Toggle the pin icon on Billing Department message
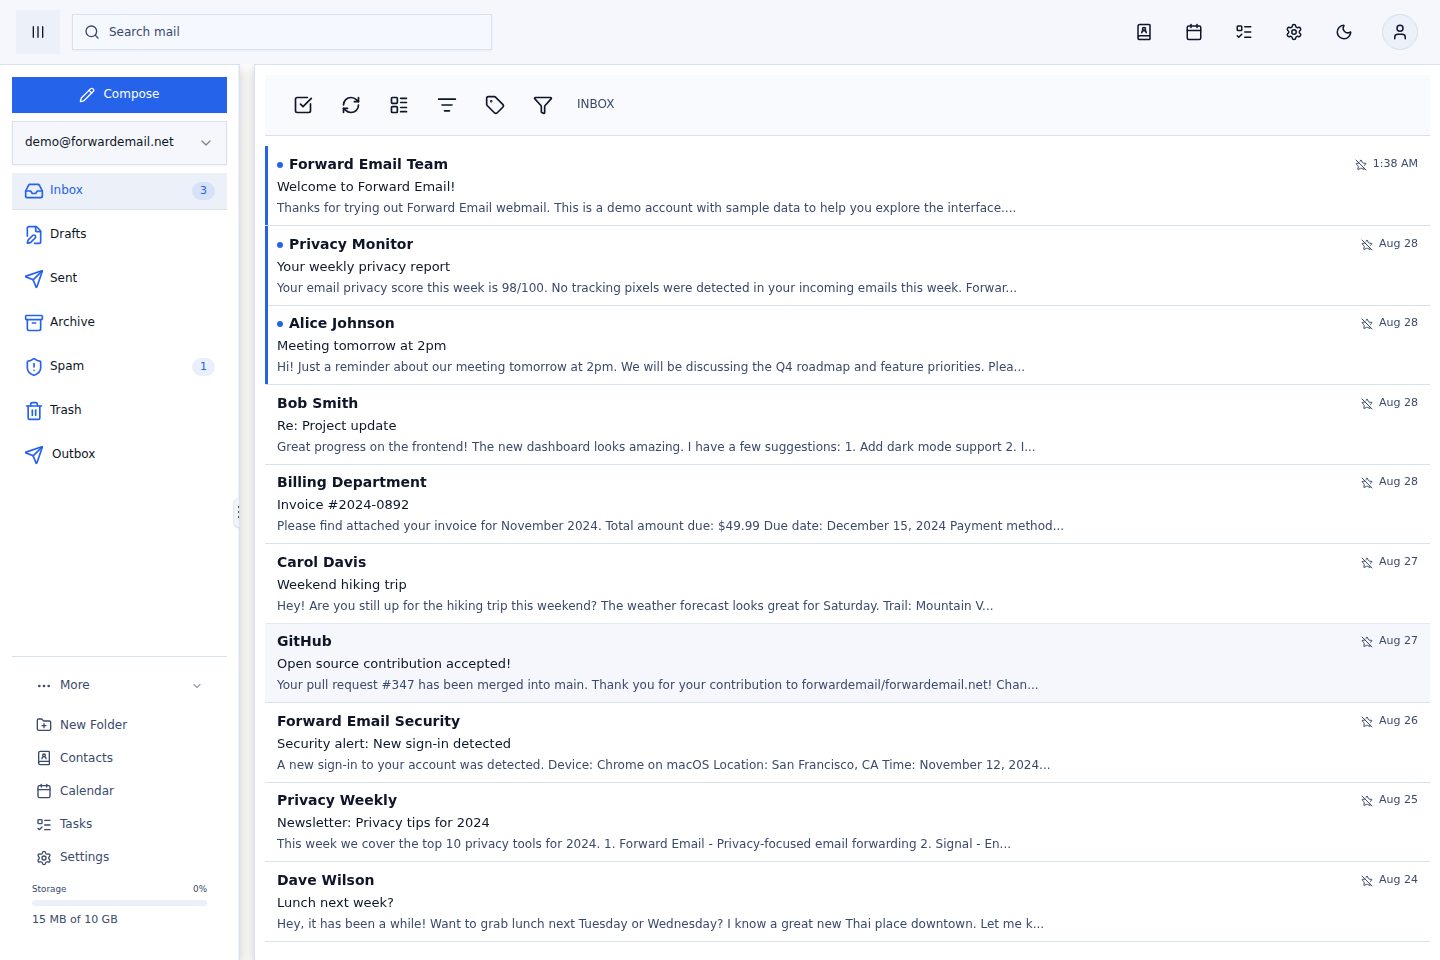 [1367, 483]
